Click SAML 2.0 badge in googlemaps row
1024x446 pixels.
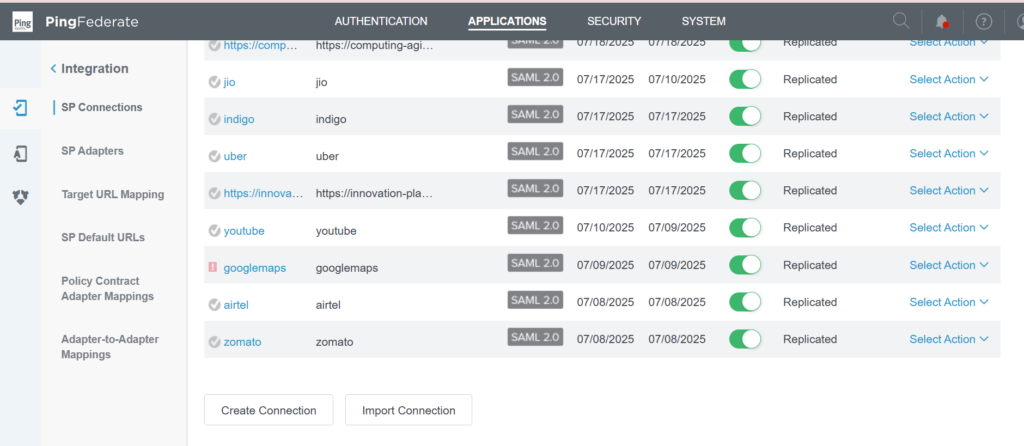point(535,263)
